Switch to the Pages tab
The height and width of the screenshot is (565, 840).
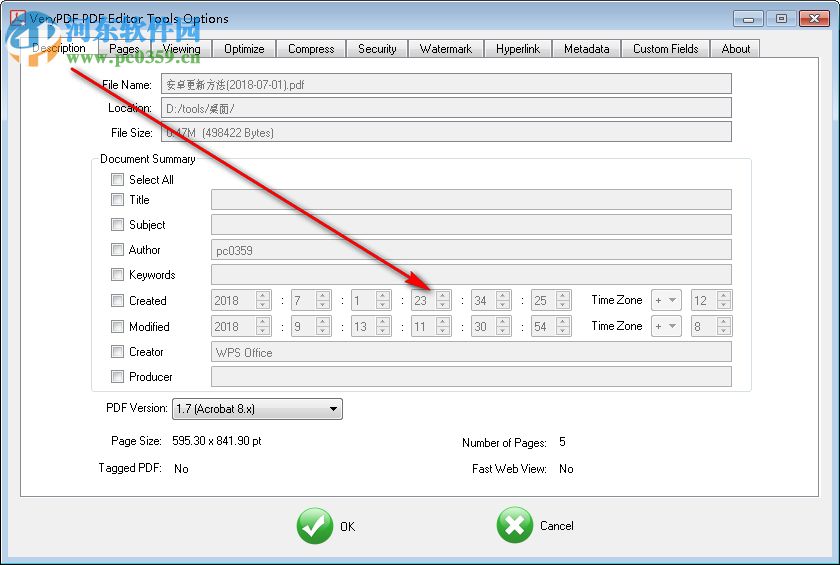[x=124, y=49]
